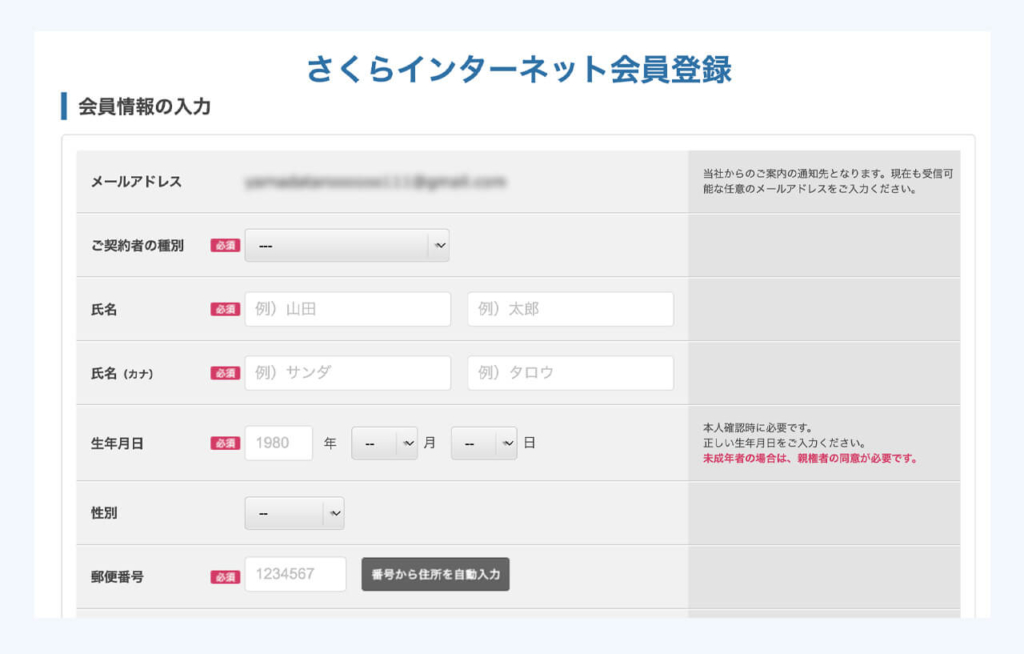
Task: Click the 生年月日 label
Action: [117, 444]
